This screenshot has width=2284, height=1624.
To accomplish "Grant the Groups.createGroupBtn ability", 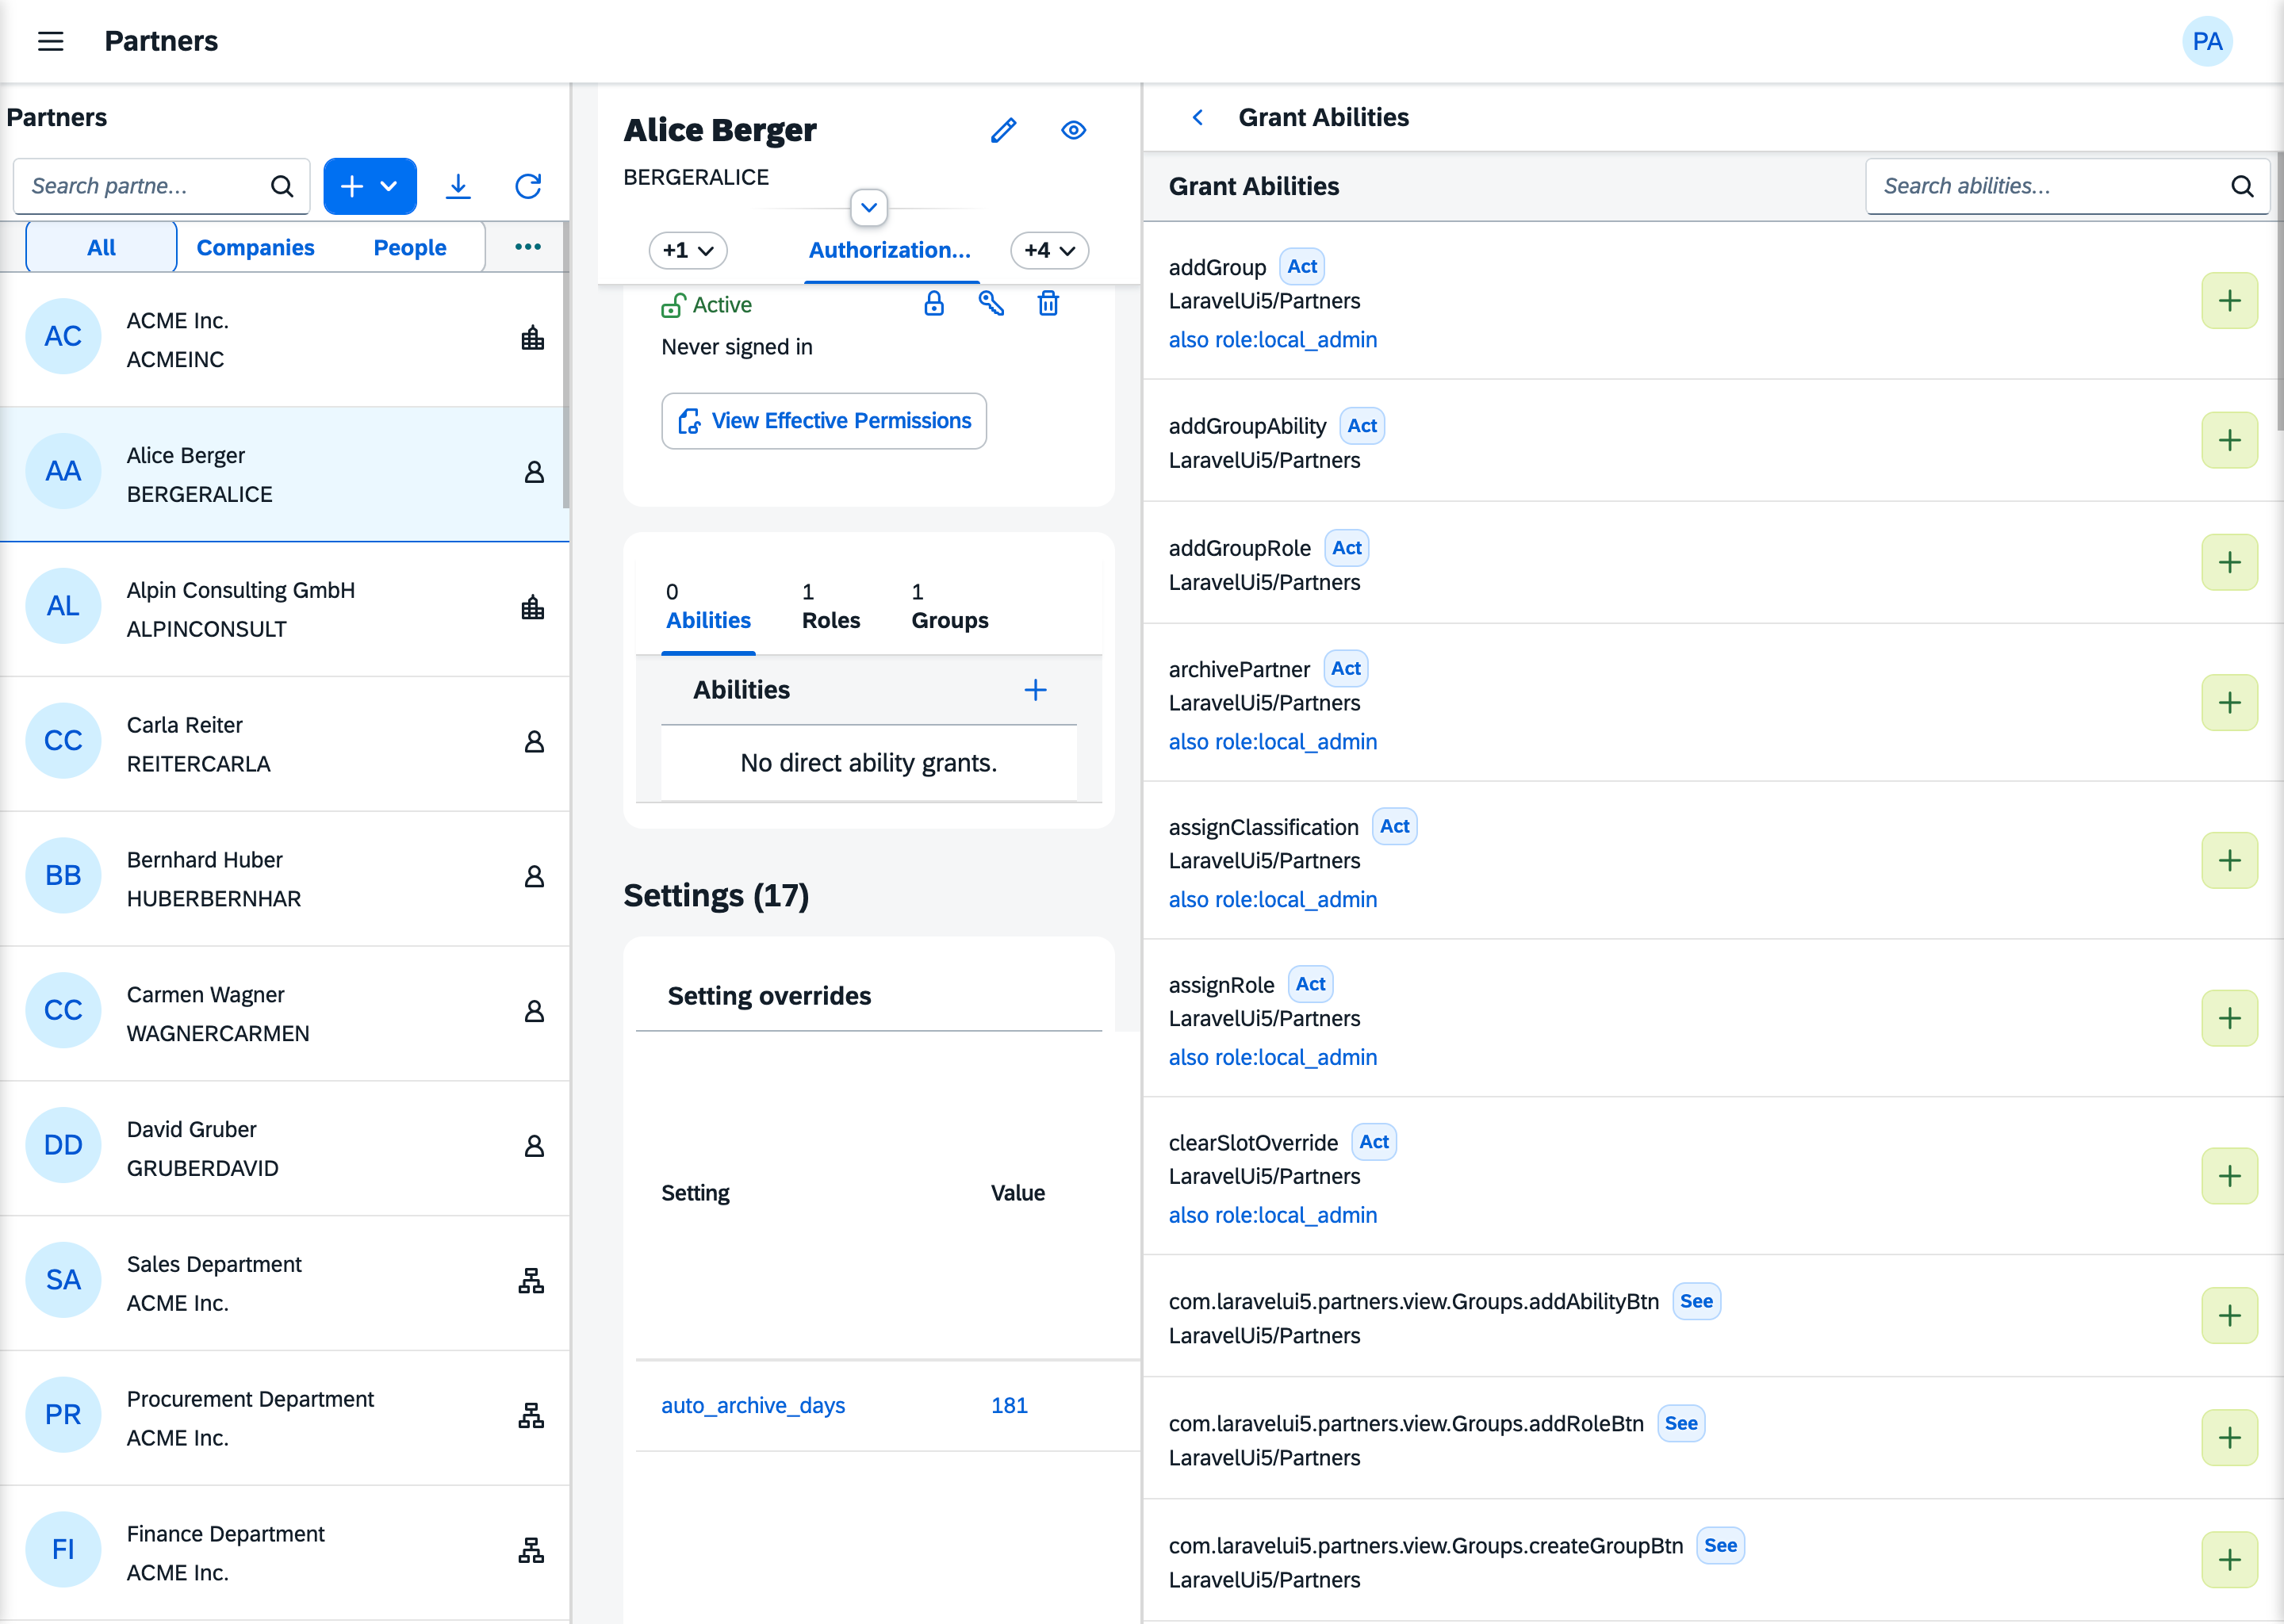I will coord(2229,1560).
